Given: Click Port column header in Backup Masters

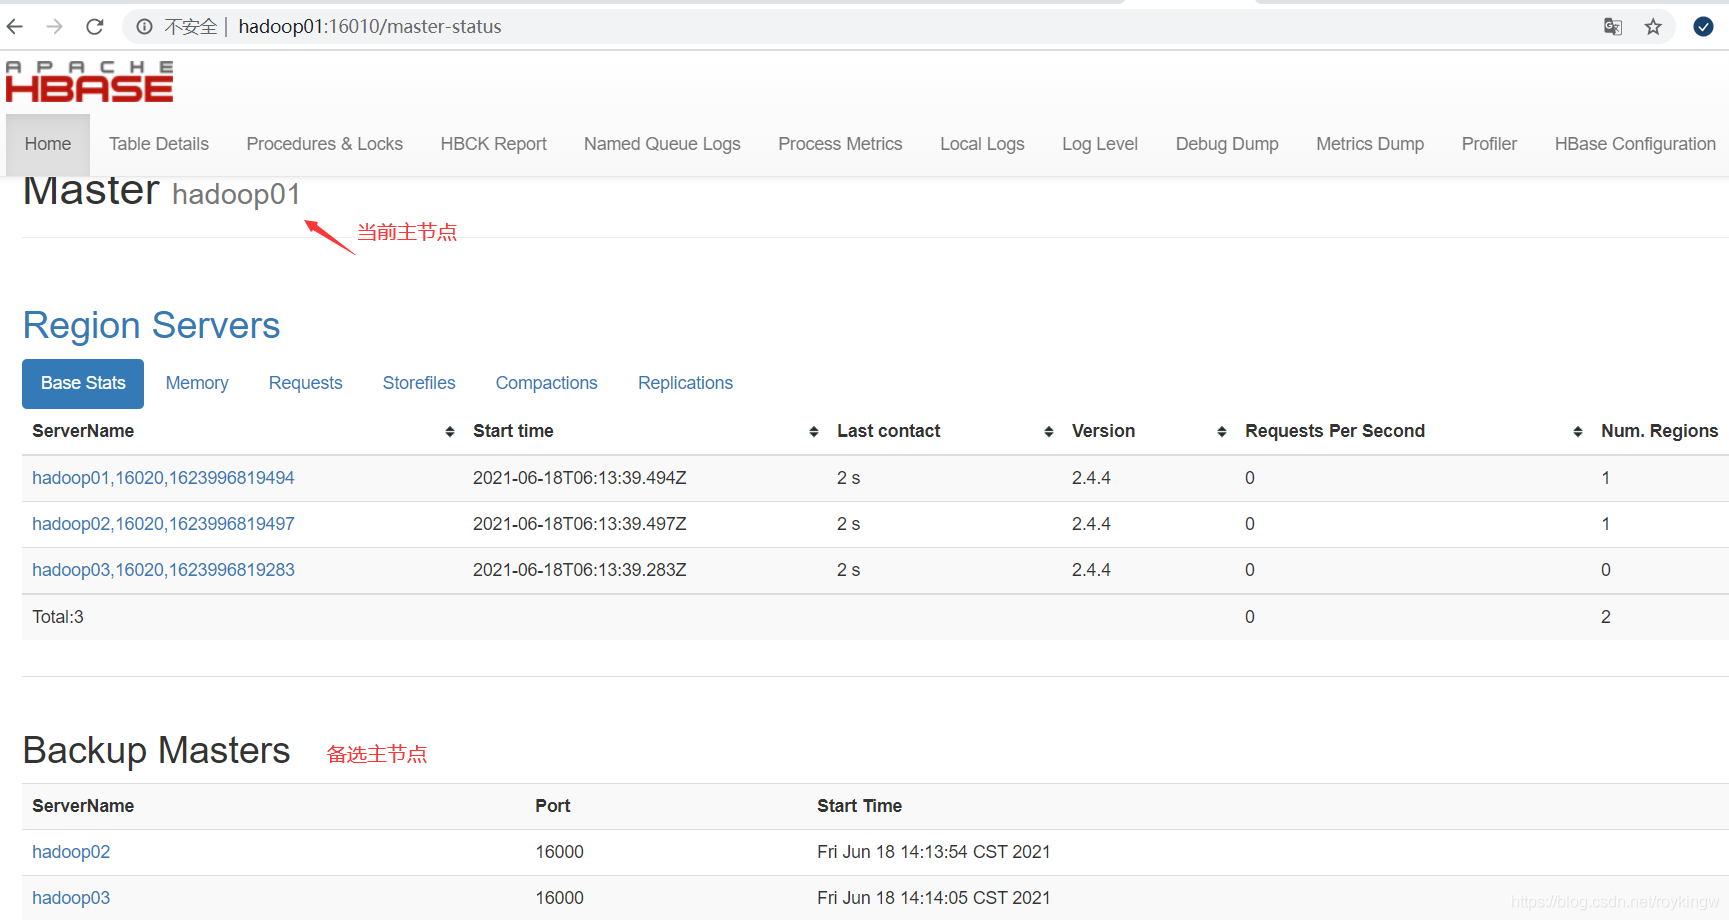Looking at the screenshot, I should pos(552,806).
